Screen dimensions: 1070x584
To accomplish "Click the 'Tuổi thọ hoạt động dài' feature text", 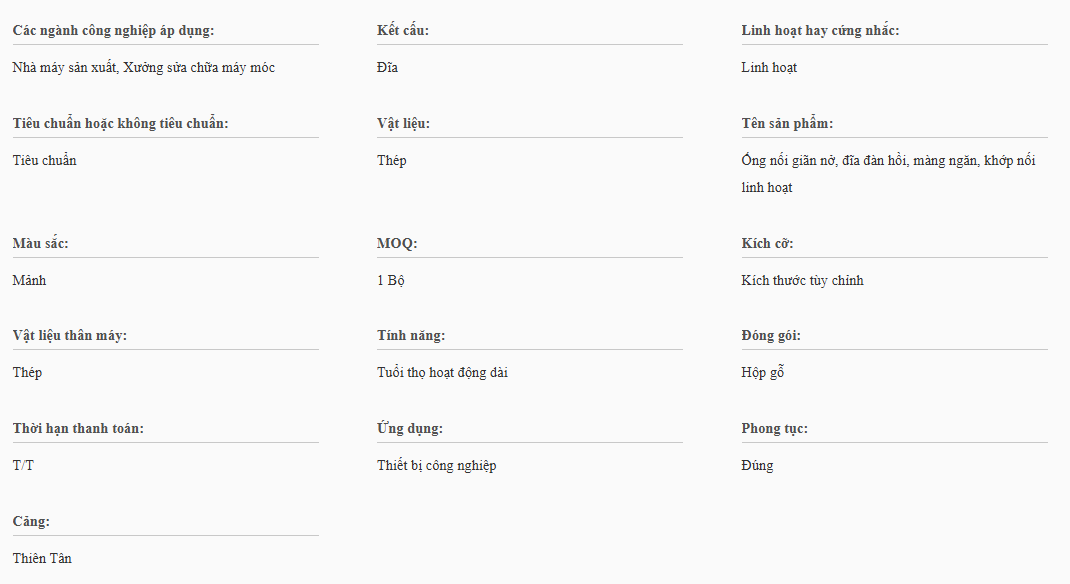I will (x=443, y=373).
